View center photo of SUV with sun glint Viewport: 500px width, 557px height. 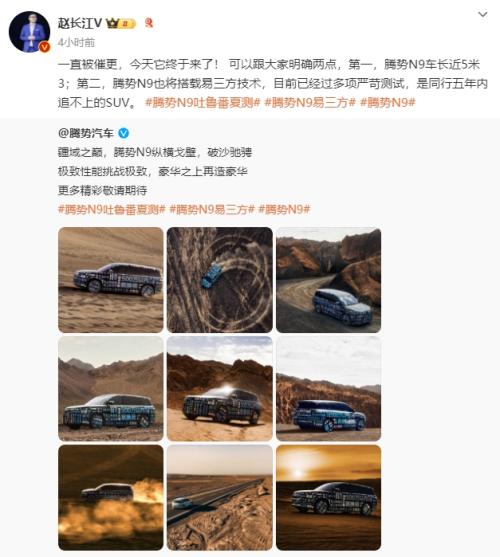point(220,389)
